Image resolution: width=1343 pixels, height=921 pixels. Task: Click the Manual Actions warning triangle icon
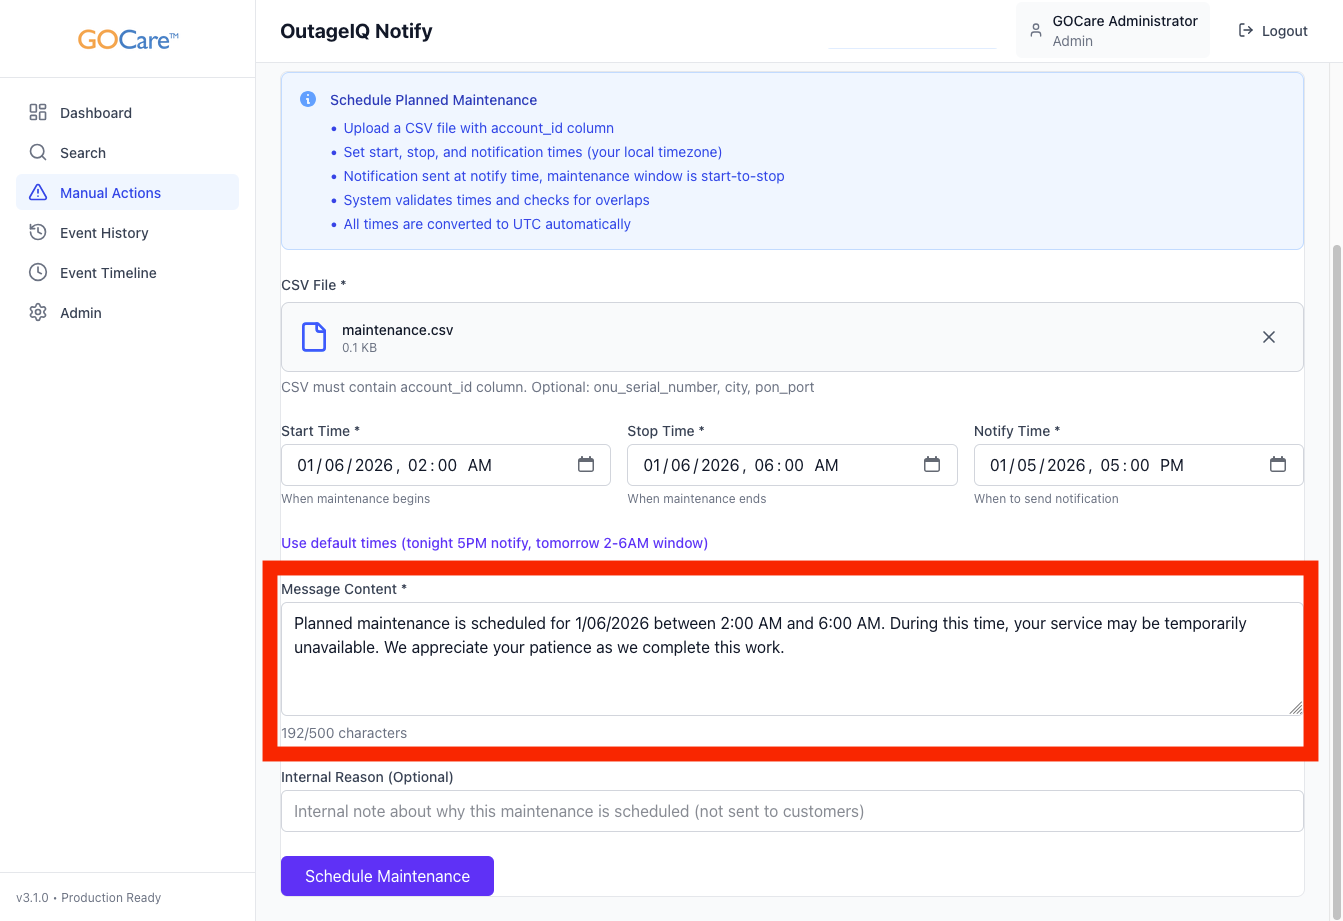(x=38, y=193)
